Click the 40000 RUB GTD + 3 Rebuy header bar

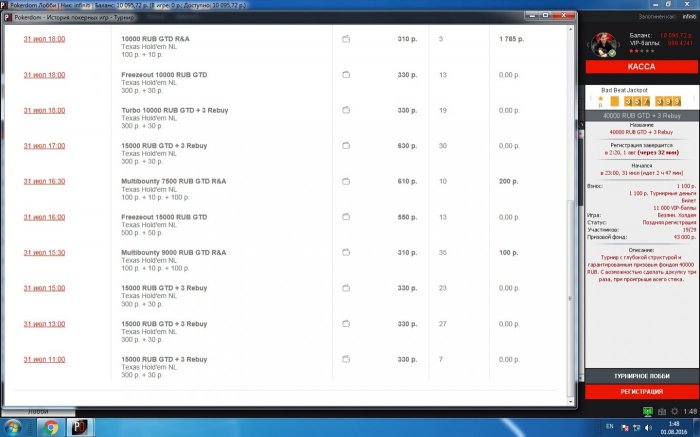click(x=641, y=116)
